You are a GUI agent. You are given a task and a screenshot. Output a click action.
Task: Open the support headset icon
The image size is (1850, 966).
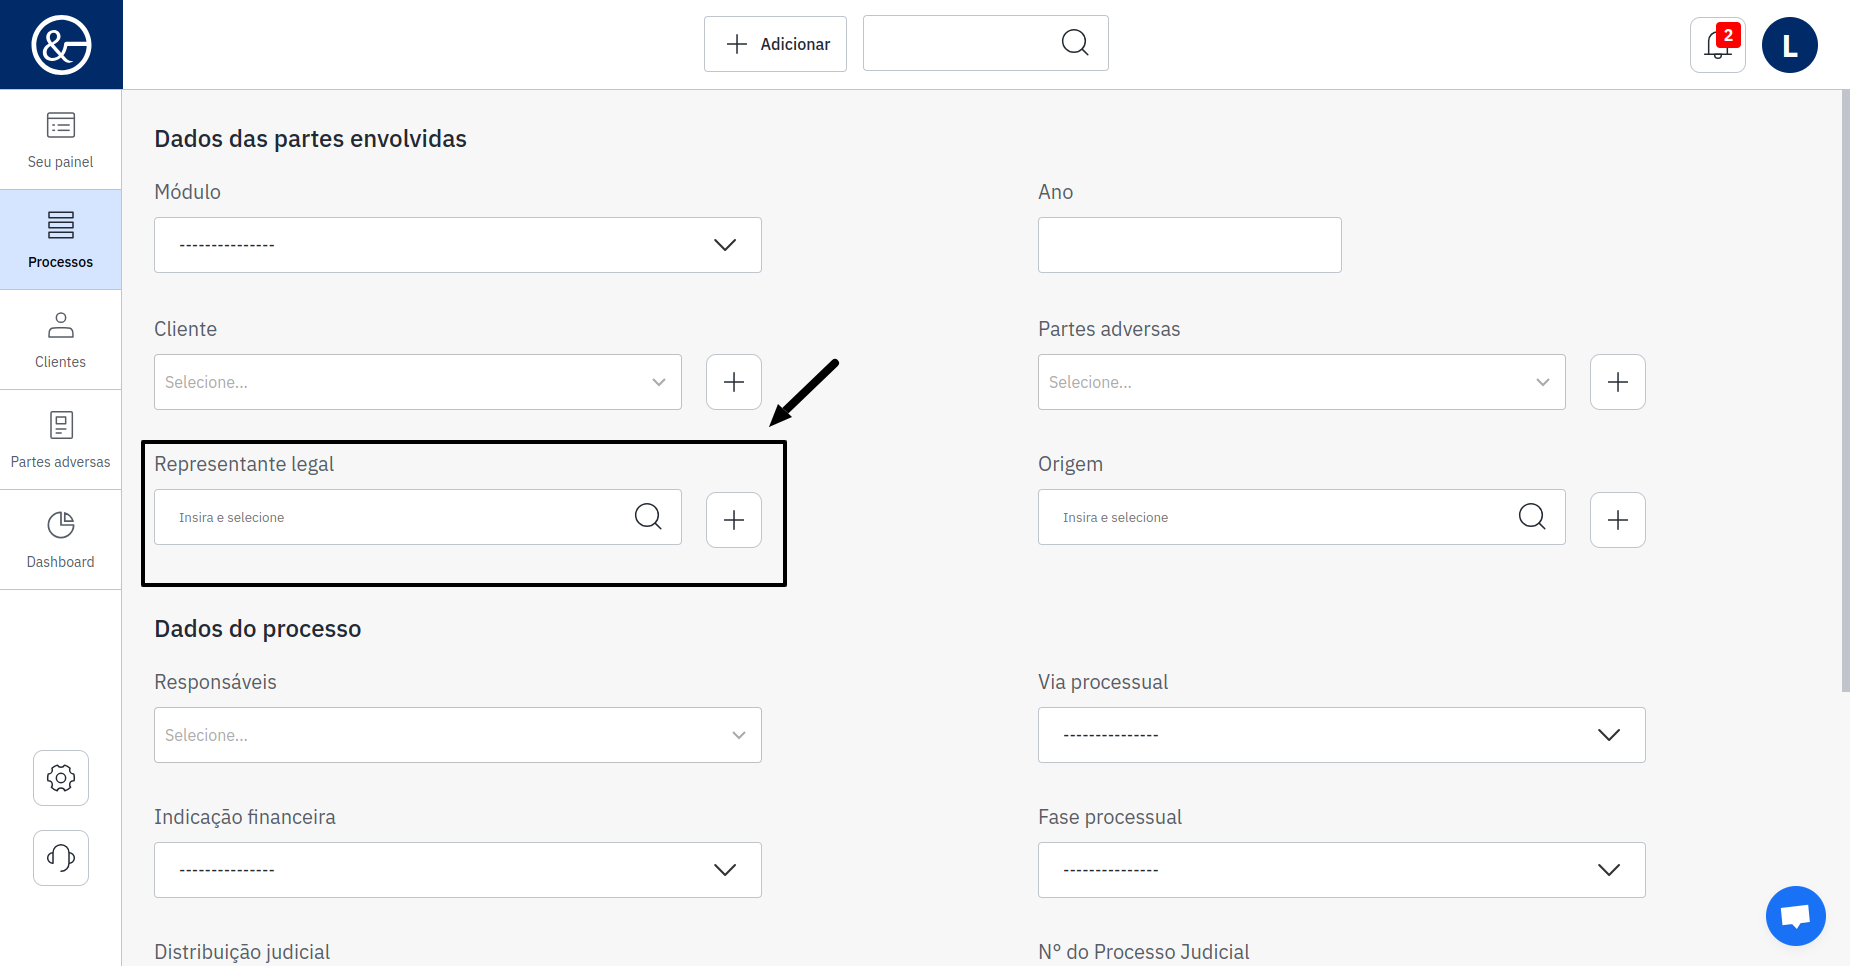tap(61, 858)
